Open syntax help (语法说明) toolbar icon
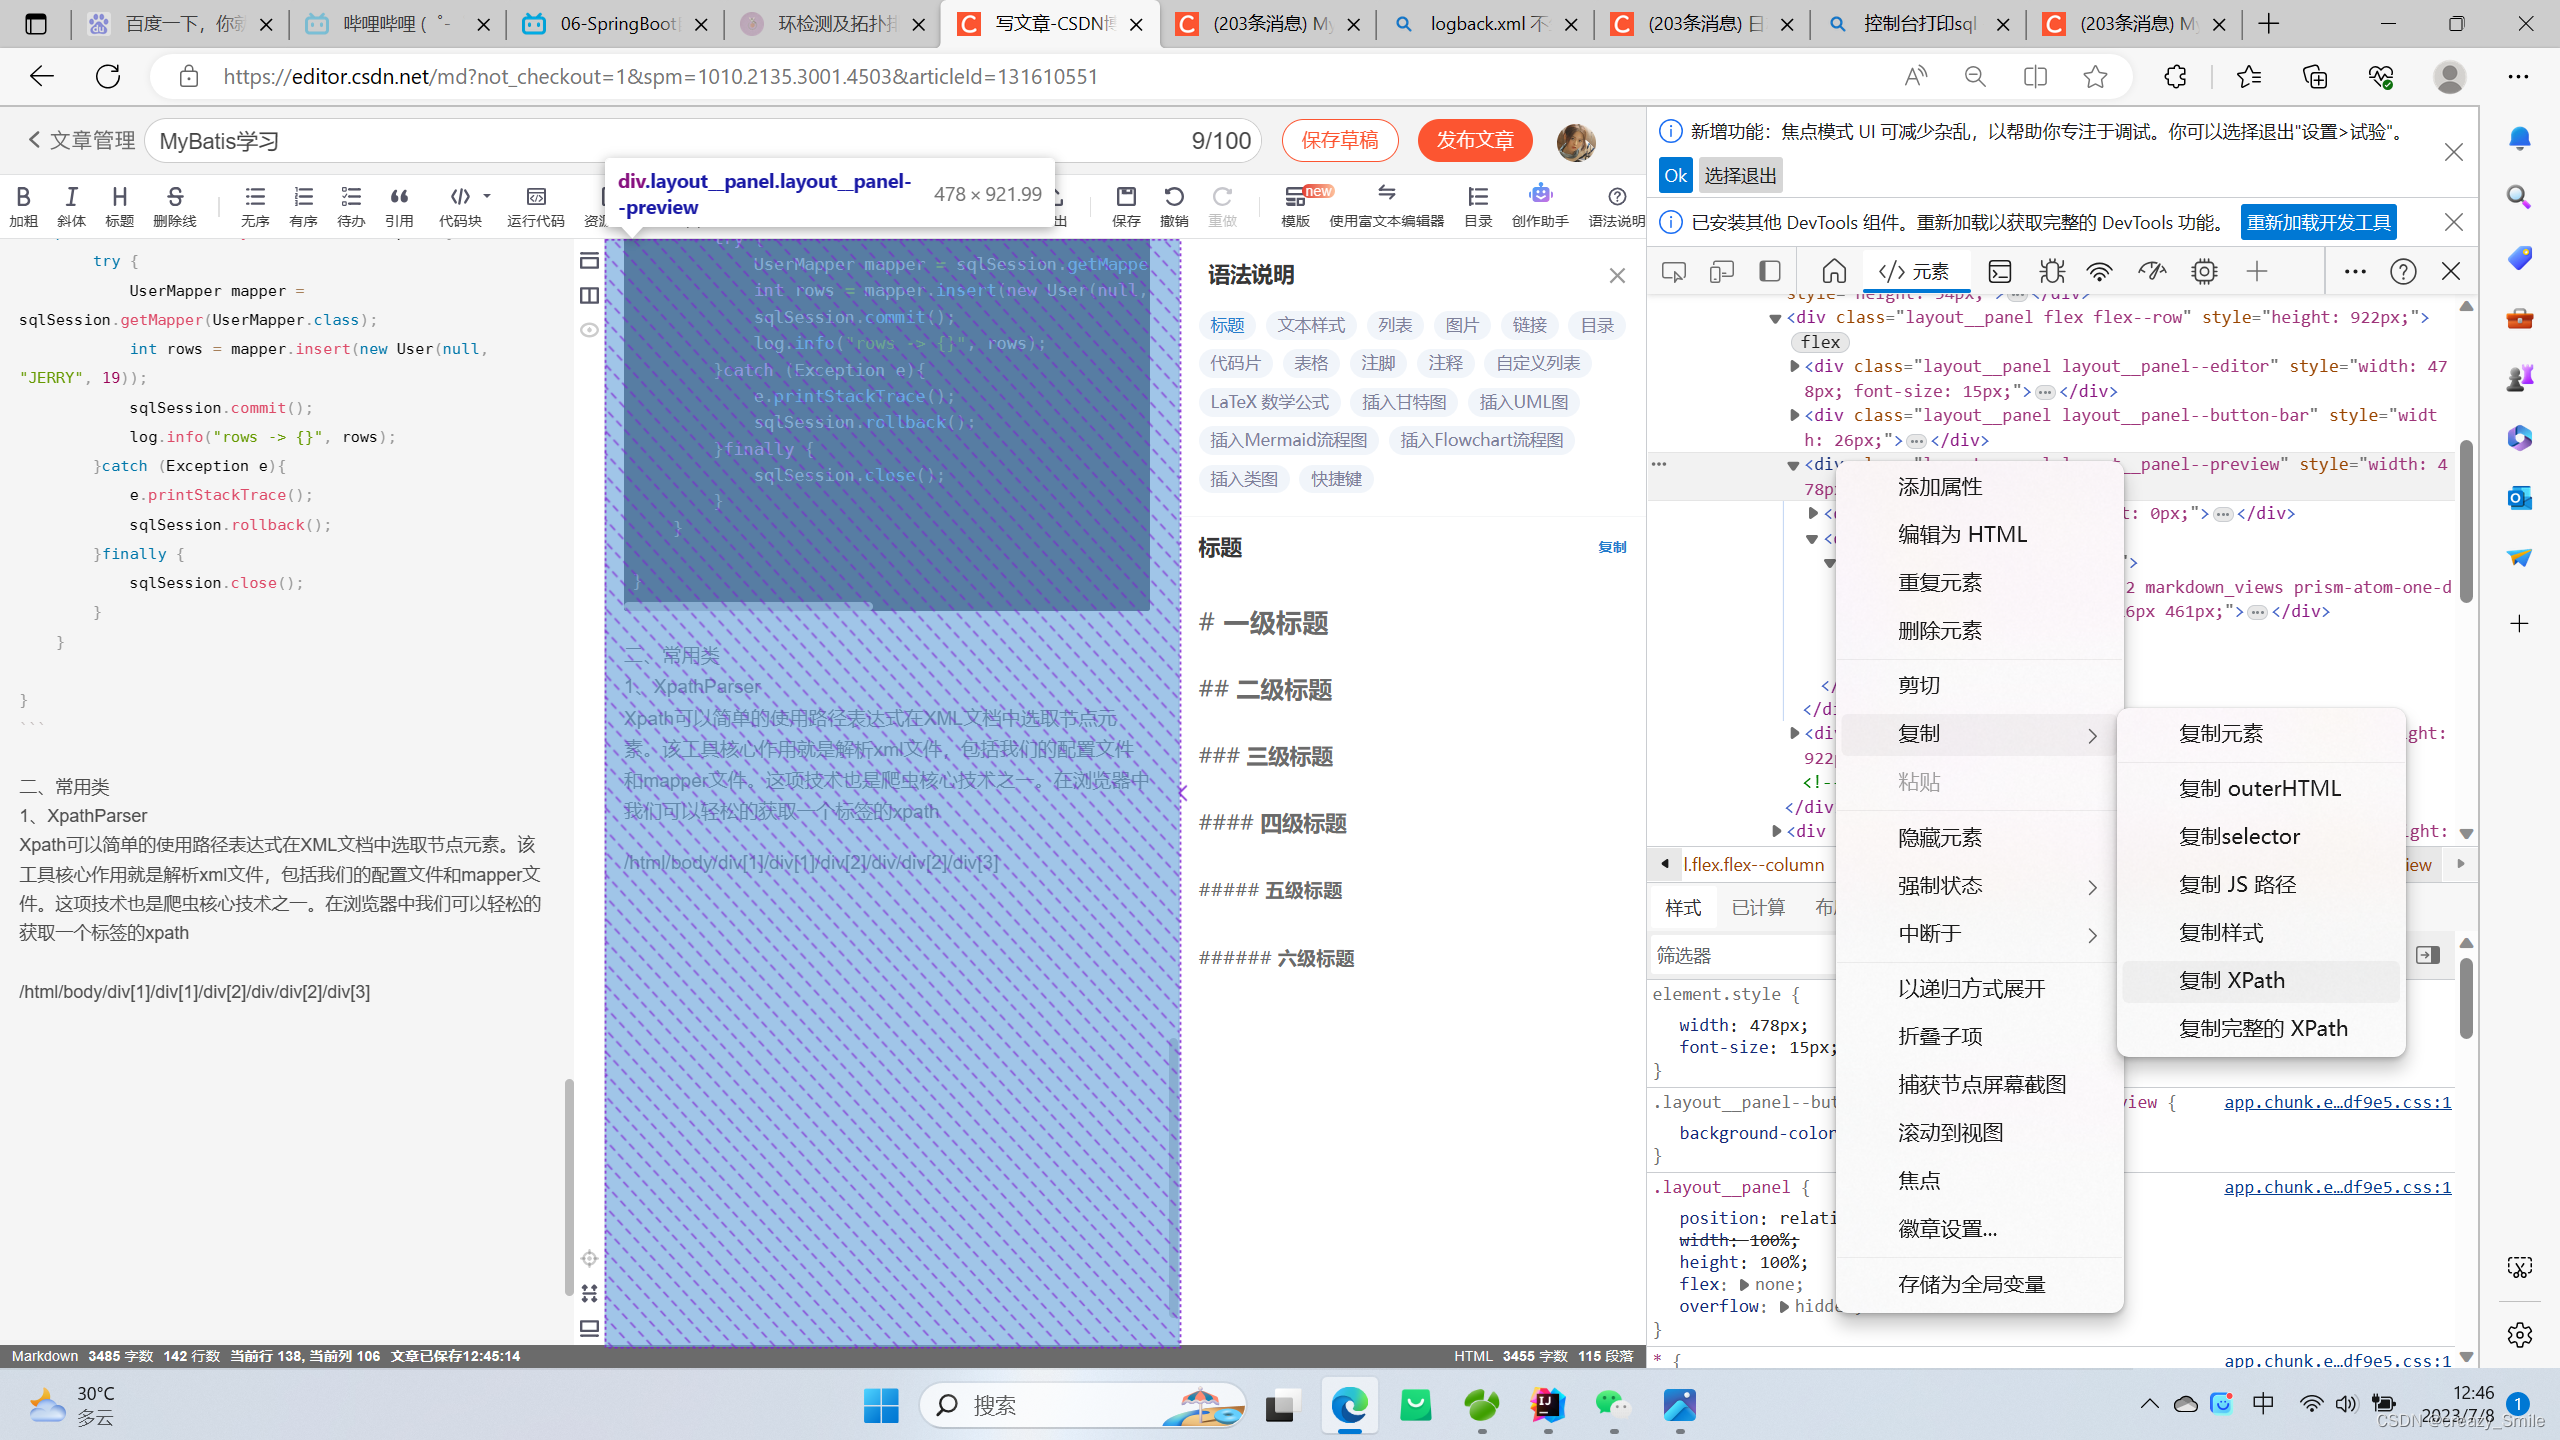 point(1617,205)
